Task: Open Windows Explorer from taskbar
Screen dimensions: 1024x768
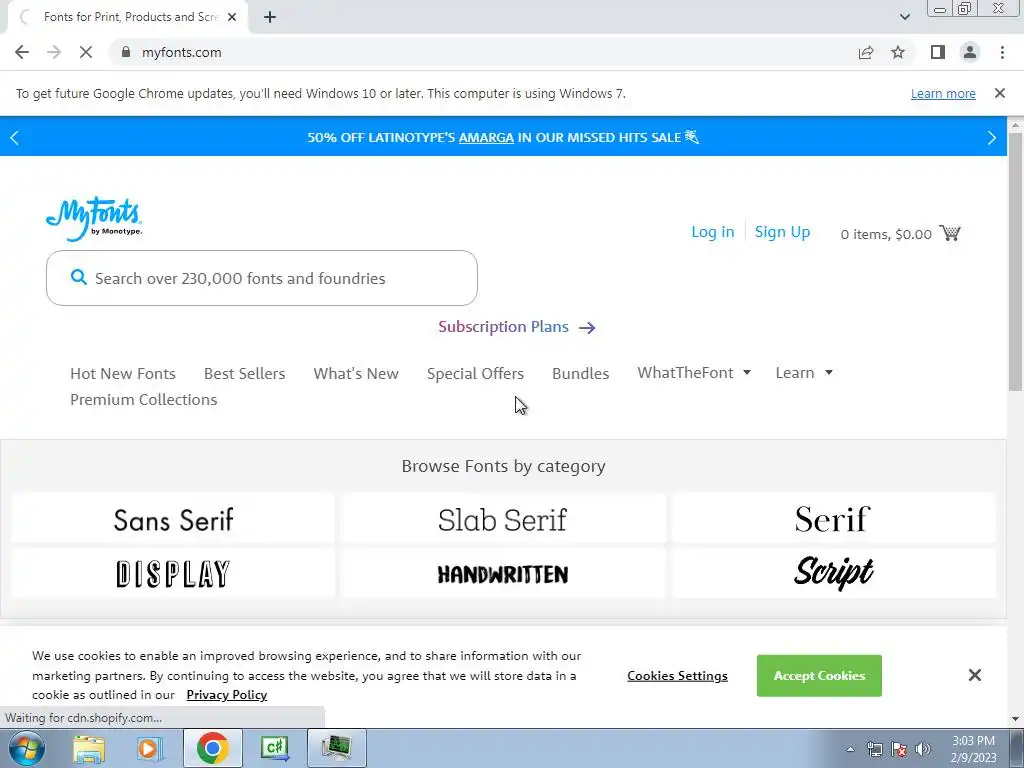Action: [x=89, y=748]
